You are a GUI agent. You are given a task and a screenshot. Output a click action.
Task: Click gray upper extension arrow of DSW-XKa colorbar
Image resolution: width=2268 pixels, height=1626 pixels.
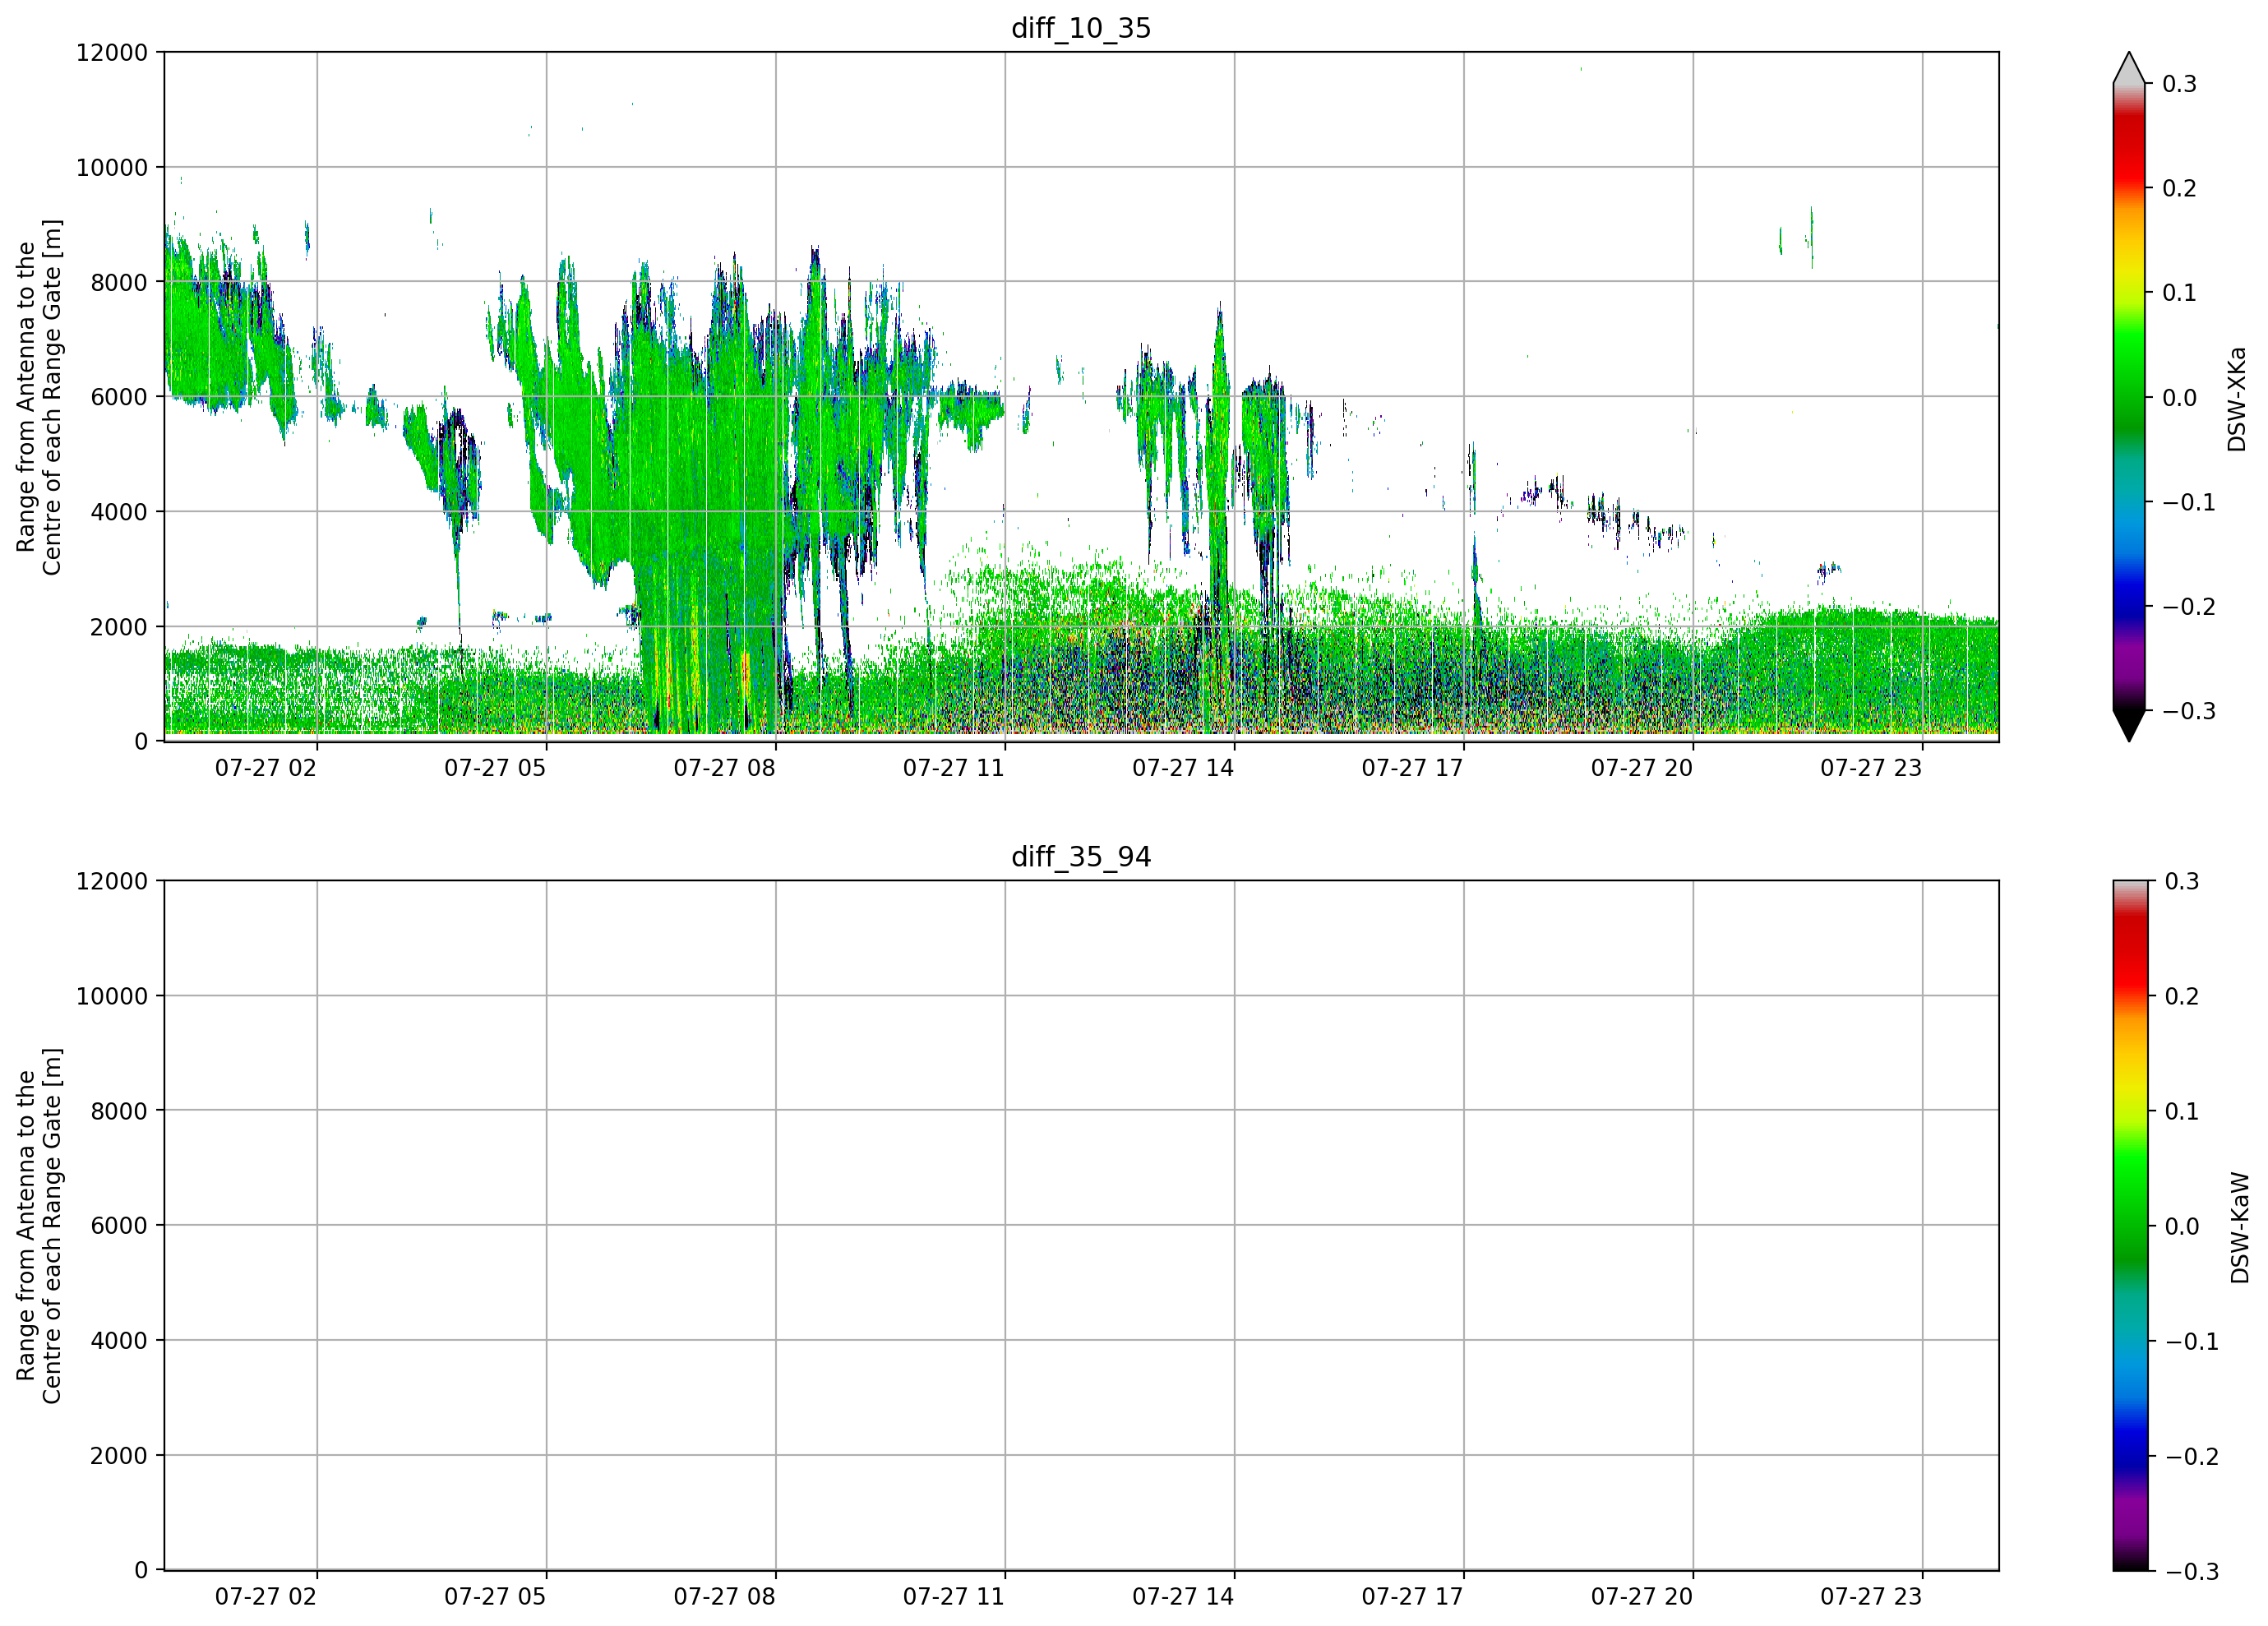(x=2129, y=68)
